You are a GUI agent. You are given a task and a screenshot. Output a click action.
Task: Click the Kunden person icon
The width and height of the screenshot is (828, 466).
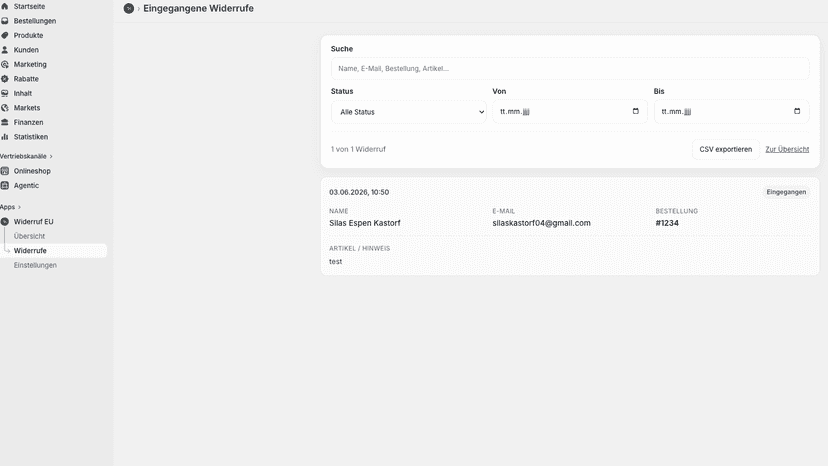pos(5,50)
